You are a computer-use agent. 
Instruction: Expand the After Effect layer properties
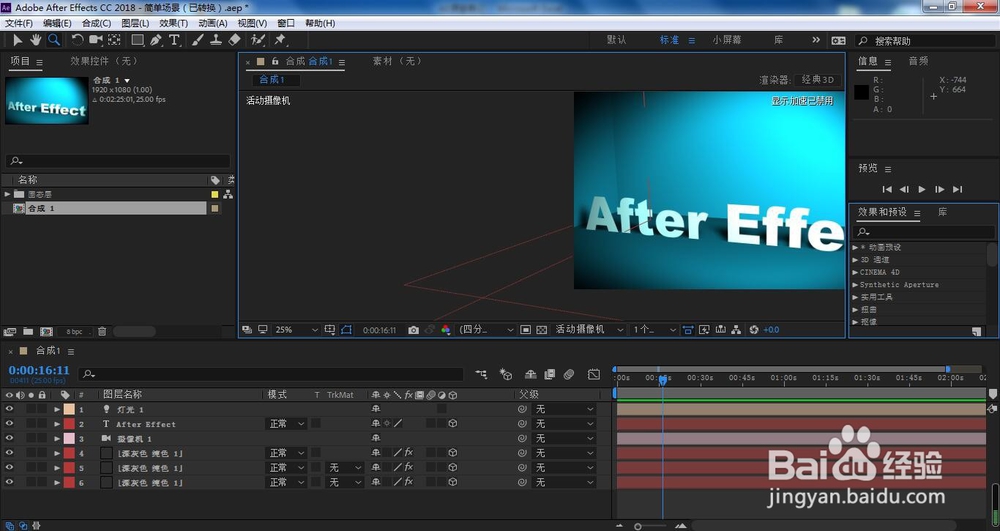(57, 424)
